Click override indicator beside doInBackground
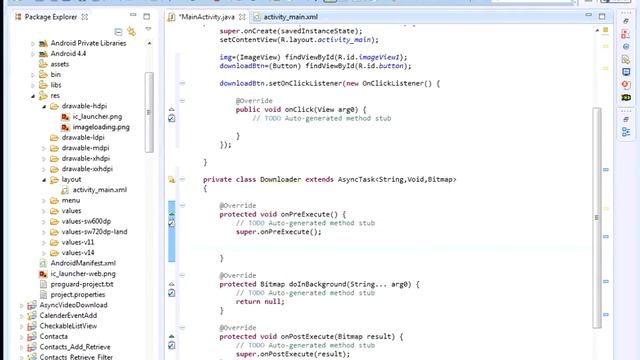This screenshot has height=360, width=640. pyautogui.click(x=171, y=284)
